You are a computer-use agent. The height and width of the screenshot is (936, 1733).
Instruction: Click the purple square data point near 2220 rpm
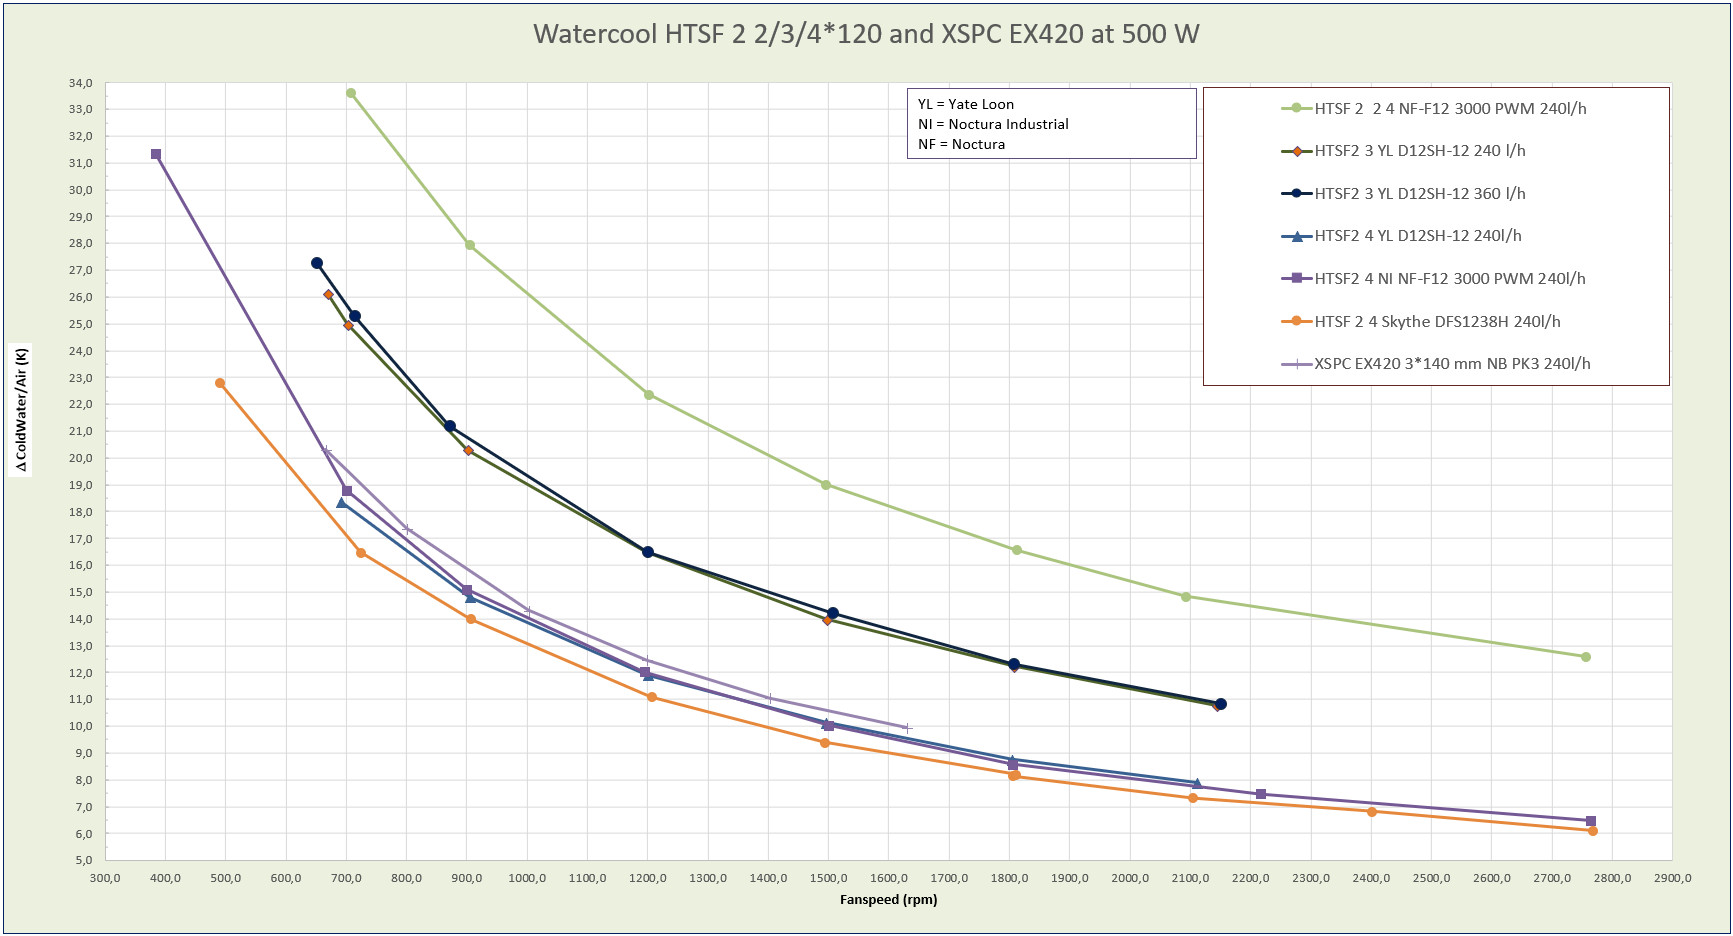1261,794
